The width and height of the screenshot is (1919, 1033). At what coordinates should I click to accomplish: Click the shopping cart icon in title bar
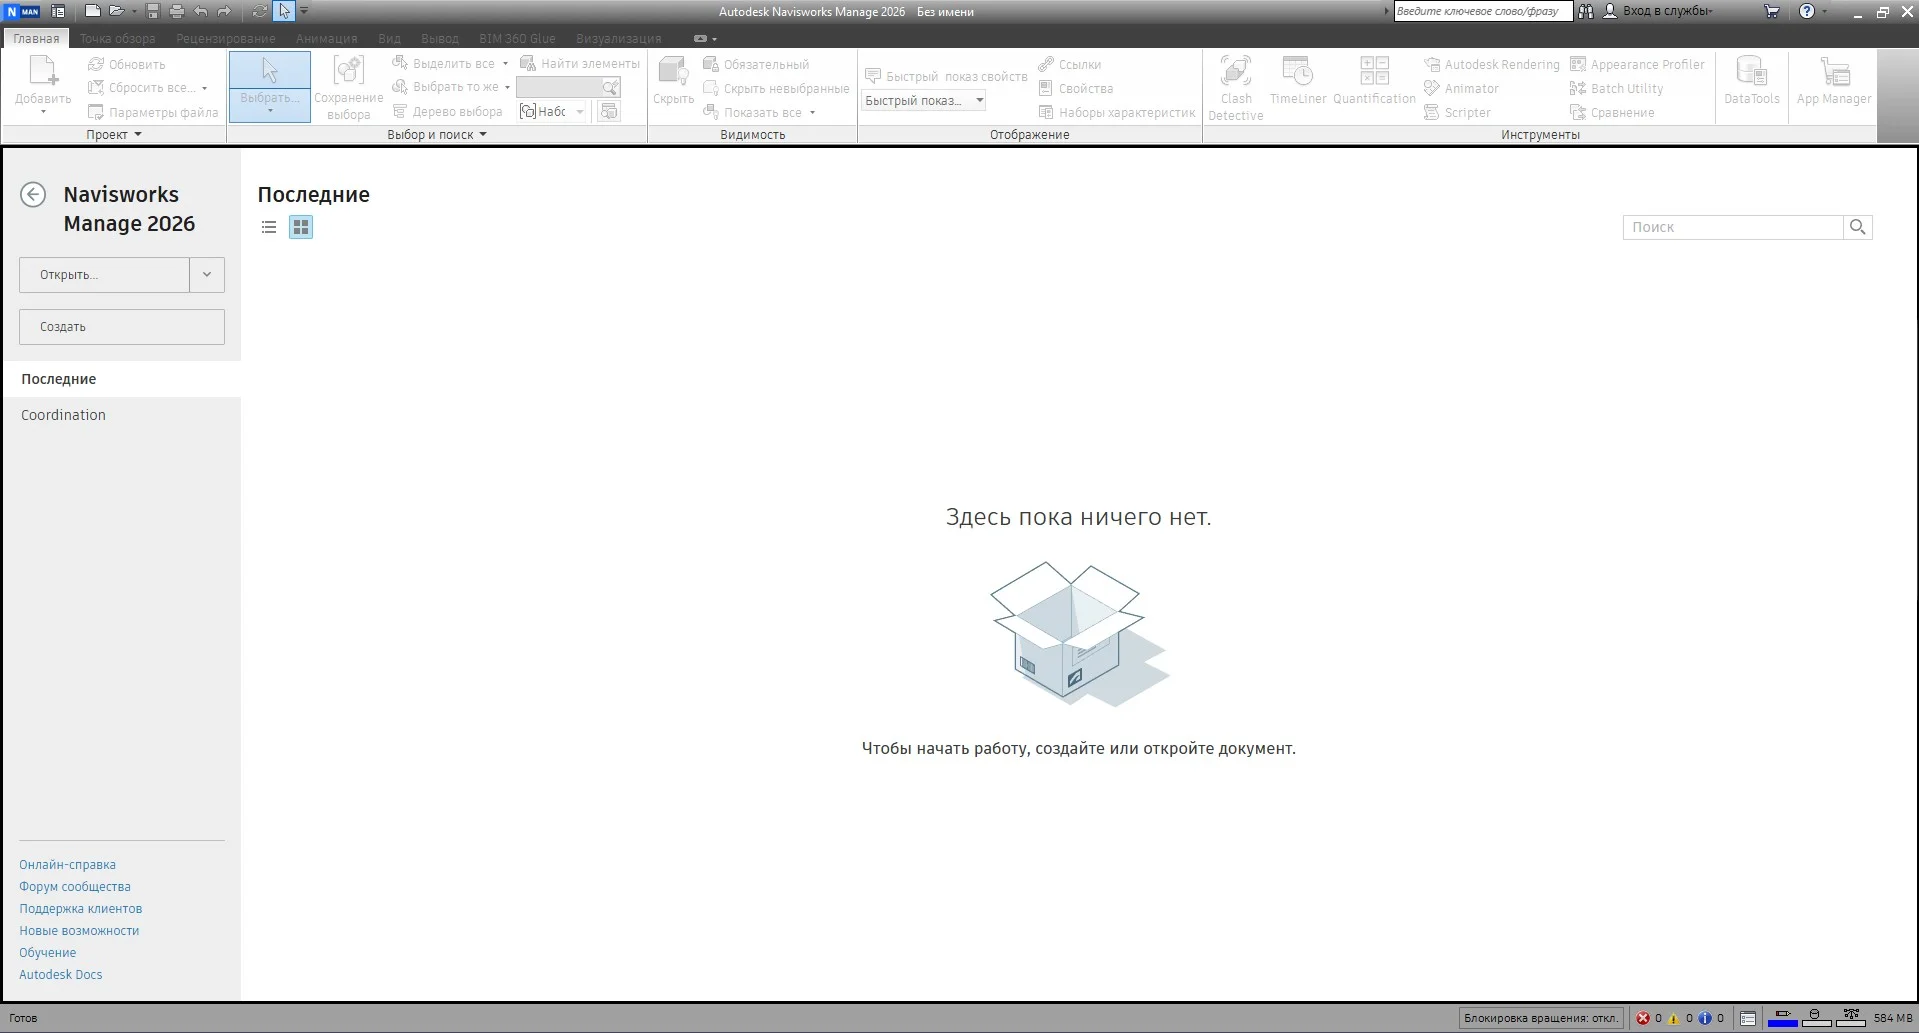coord(1772,12)
